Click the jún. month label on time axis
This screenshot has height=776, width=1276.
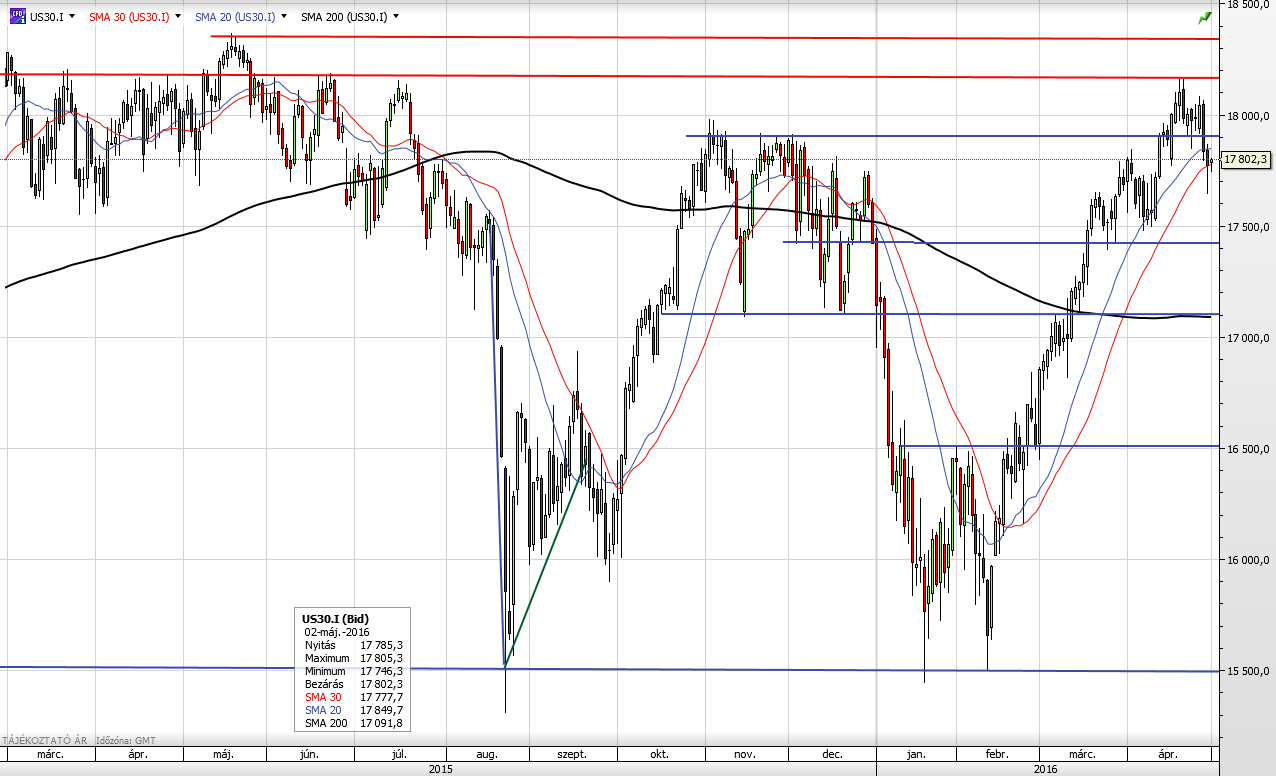tap(310, 755)
